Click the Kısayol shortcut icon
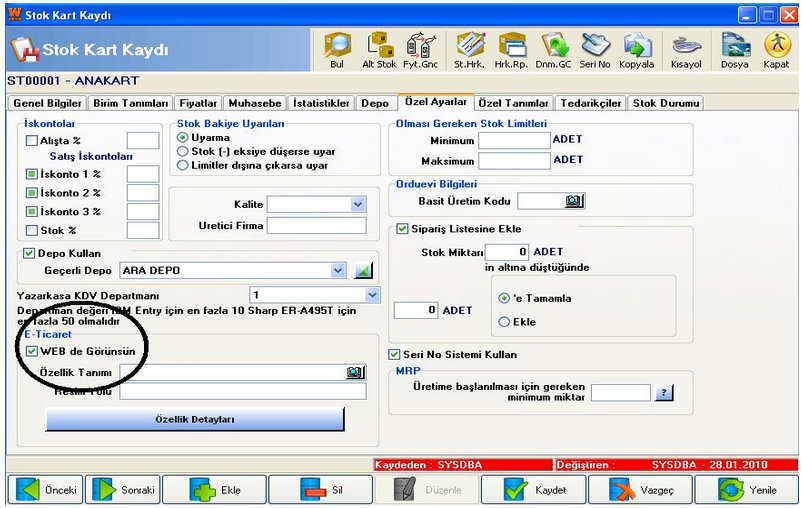Viewport: 802px width, 508px height. (686, 50)
